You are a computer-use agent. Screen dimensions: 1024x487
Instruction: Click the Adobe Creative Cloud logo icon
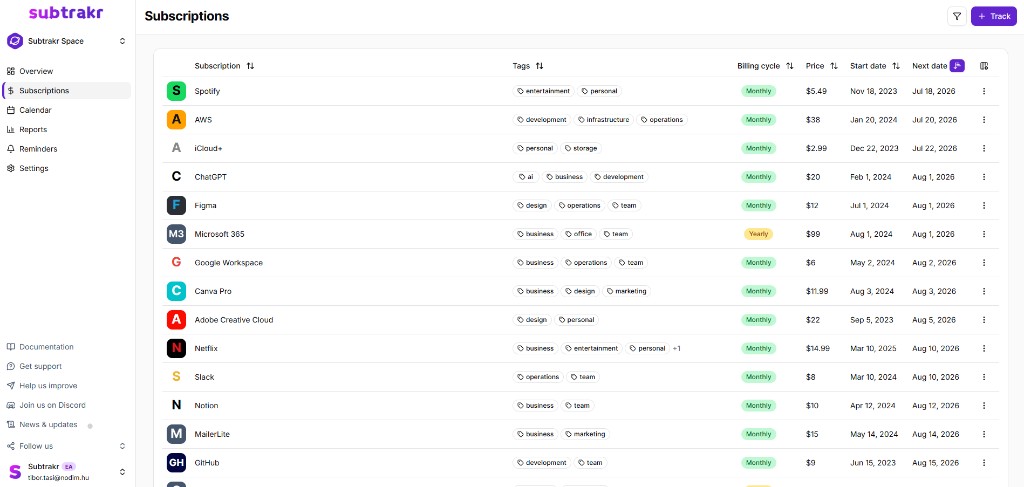(x=176, y=320)
